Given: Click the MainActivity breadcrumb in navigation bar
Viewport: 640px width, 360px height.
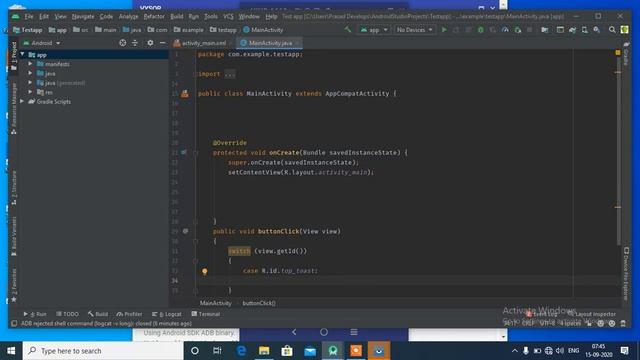Looking at the screenshot, I should (263, 30).
